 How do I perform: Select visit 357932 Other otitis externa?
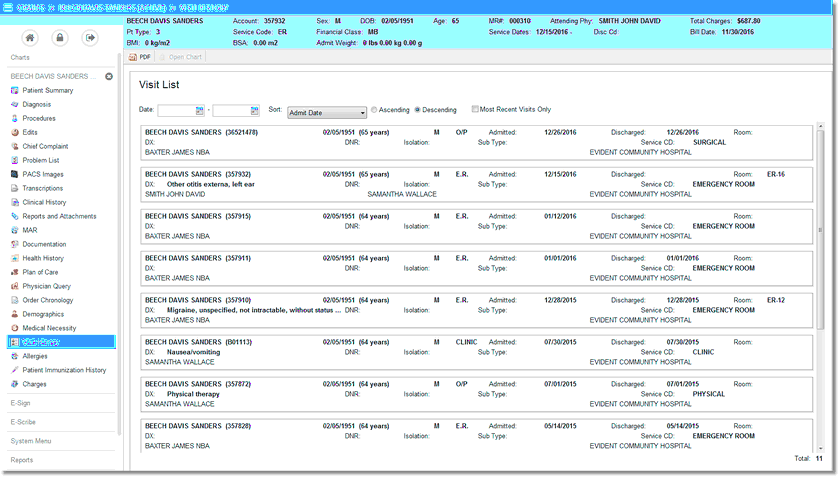point(477,184)
